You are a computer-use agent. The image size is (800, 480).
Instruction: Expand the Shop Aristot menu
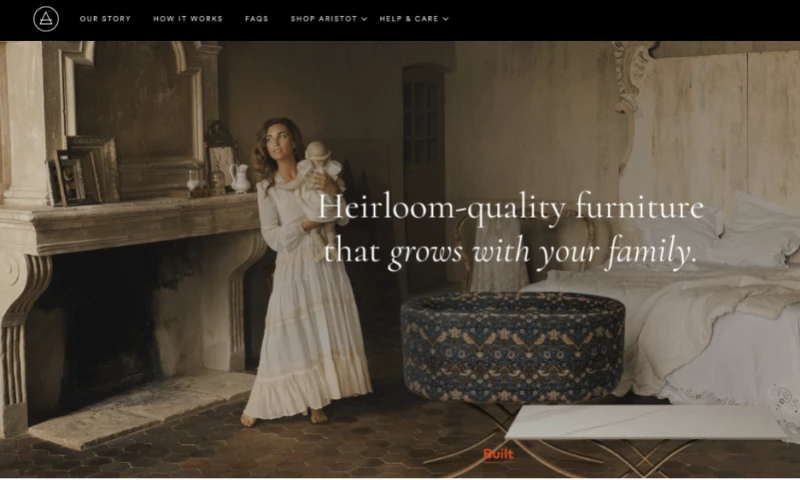(324, 19)
